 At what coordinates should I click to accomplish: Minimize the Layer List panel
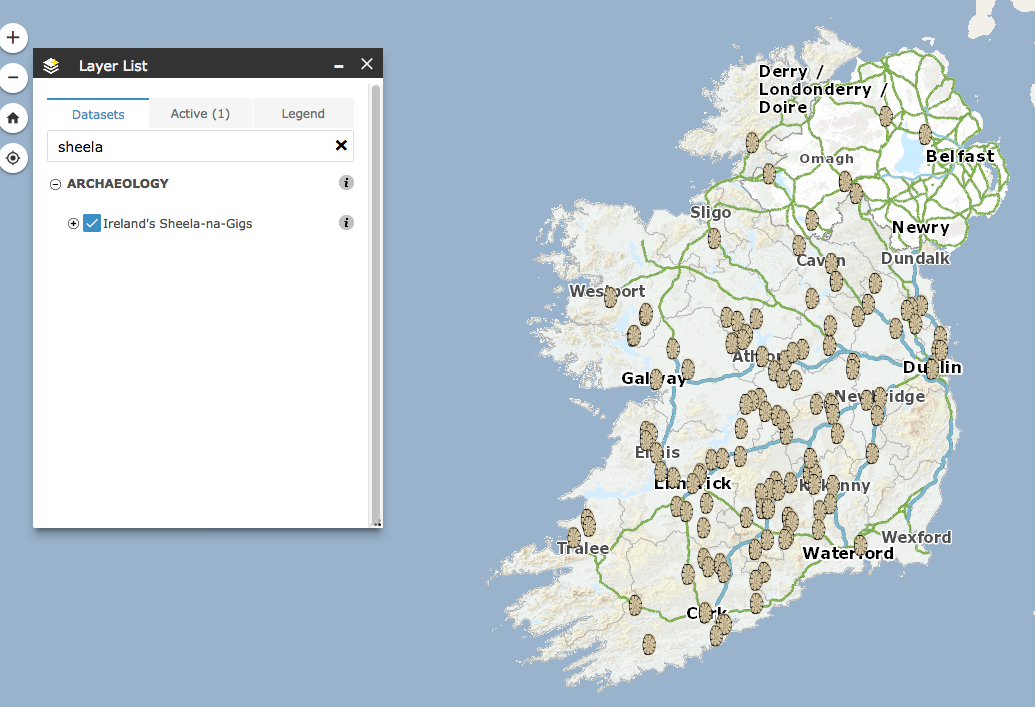click(339, 65)
